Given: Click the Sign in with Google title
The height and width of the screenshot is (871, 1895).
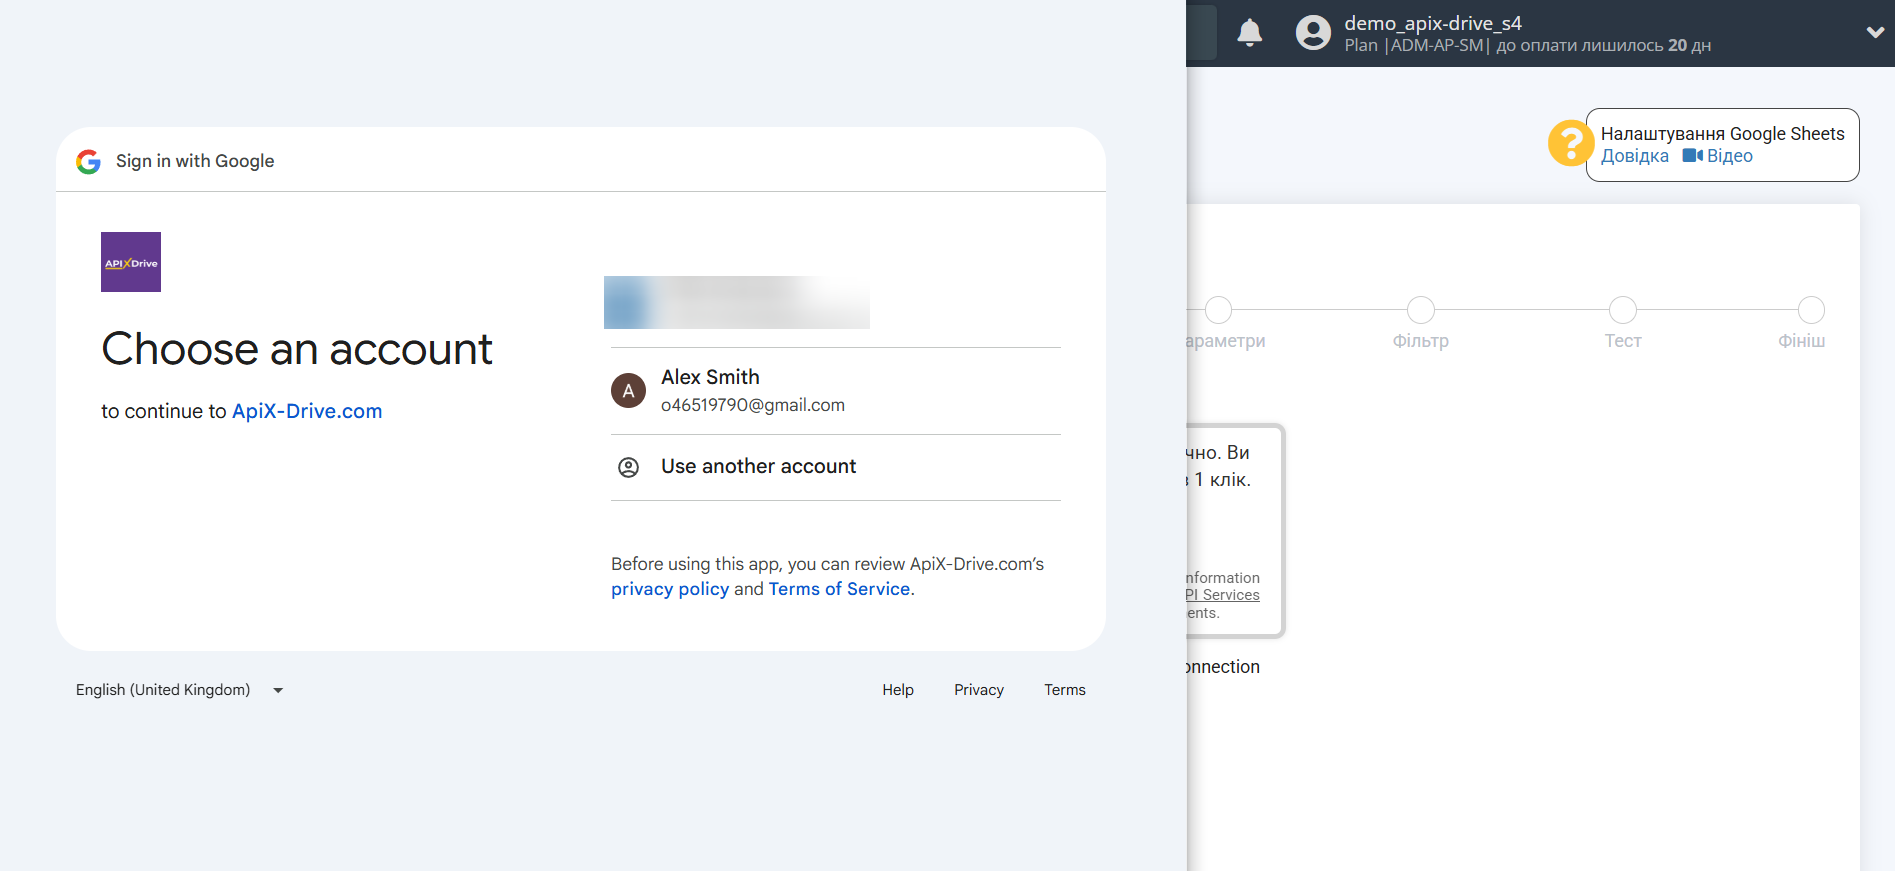Looking at the screenshot, I should pyautogui.click(x=195, y=161).
